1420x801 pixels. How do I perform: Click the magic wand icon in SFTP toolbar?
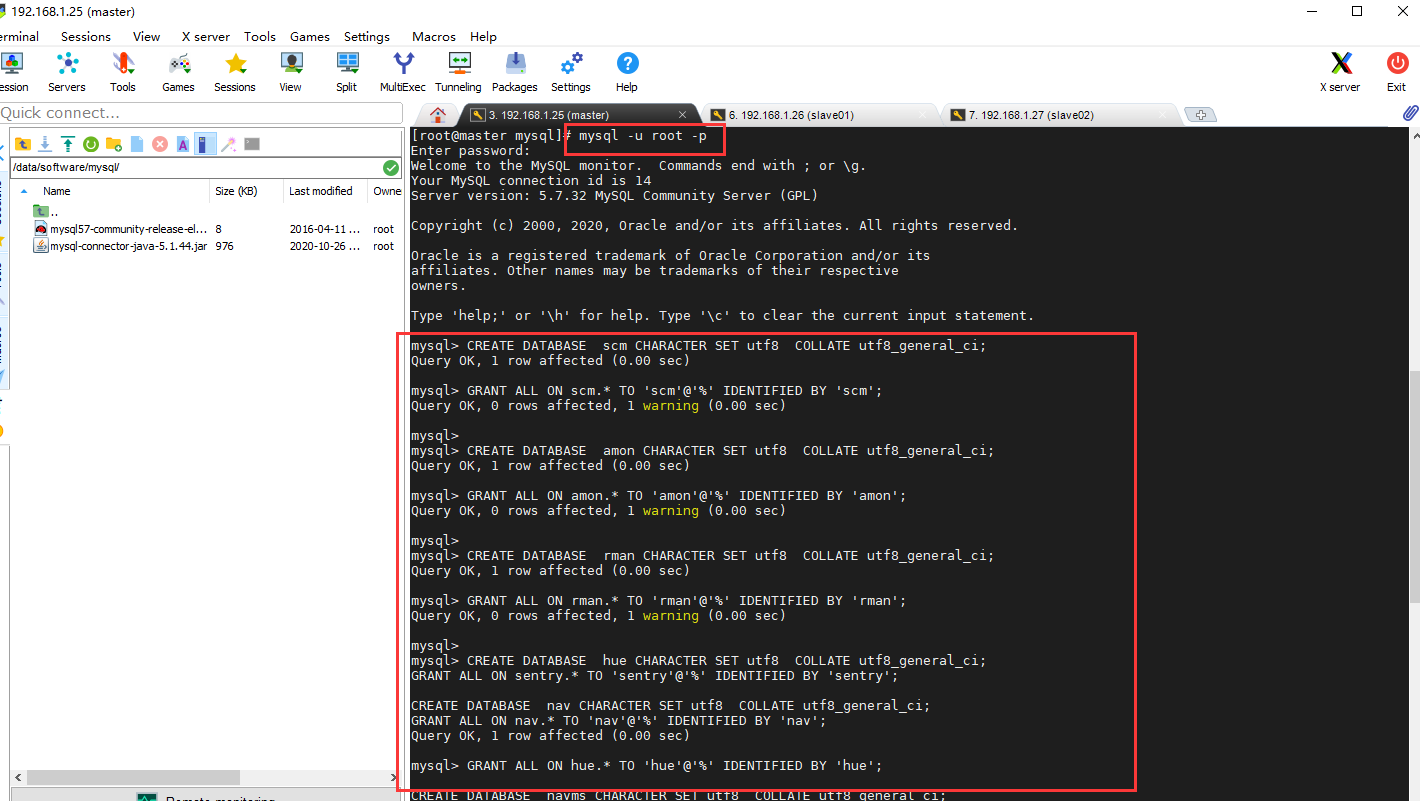pyautogui.click(x=229, y=145)
